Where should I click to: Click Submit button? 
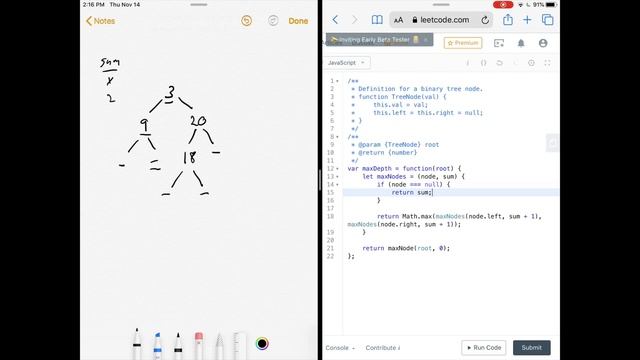click(531, 348)
